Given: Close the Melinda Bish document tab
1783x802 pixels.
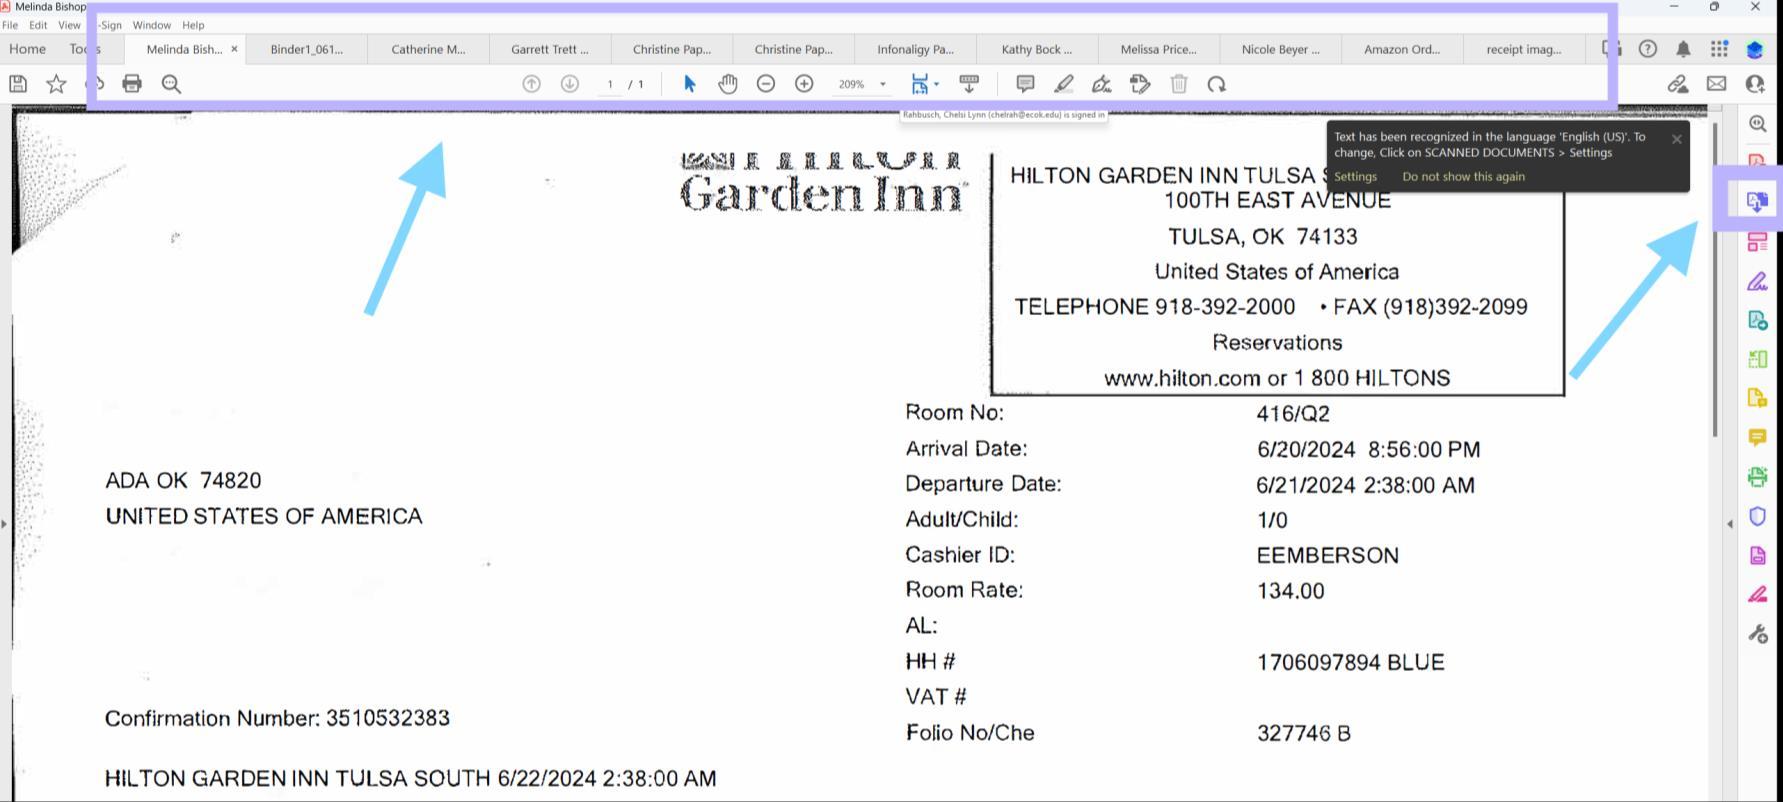Looking at the screenshot, I should pyautogui.click(x=234, y=49).
